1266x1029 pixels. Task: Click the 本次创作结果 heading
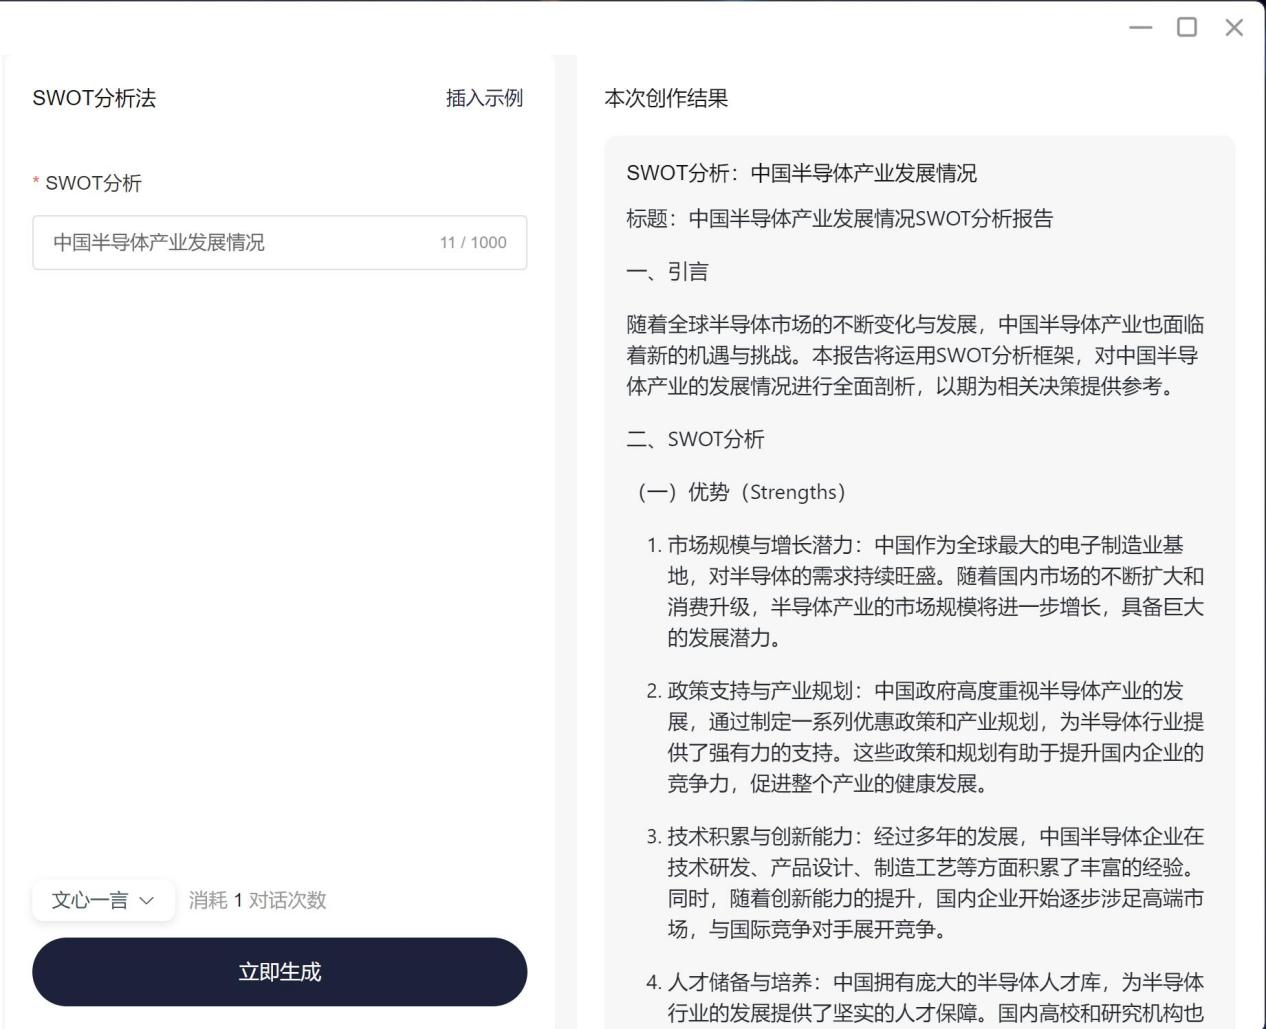point(666,98)
